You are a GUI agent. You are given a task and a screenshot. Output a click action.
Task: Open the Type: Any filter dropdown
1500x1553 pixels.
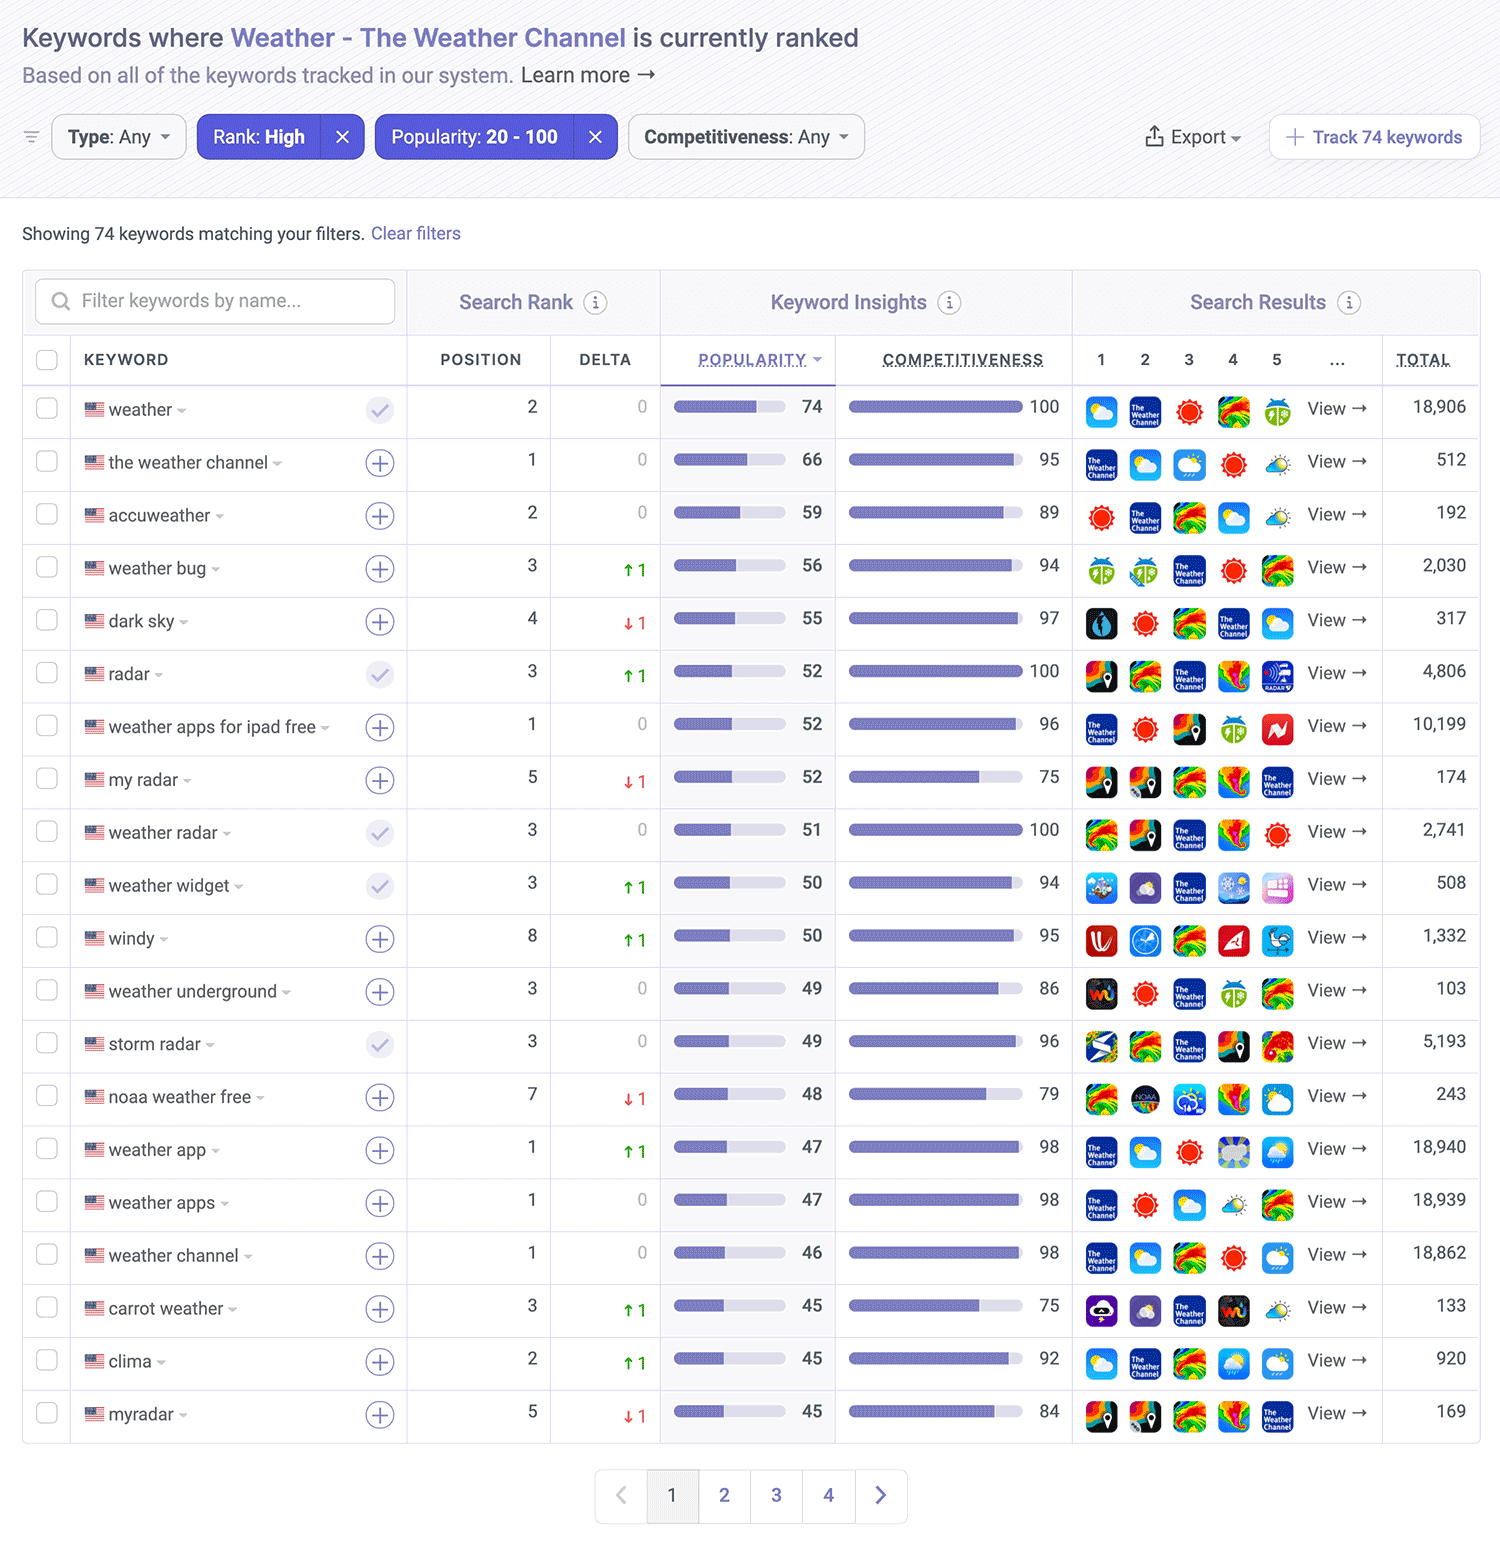coord(119,137)
